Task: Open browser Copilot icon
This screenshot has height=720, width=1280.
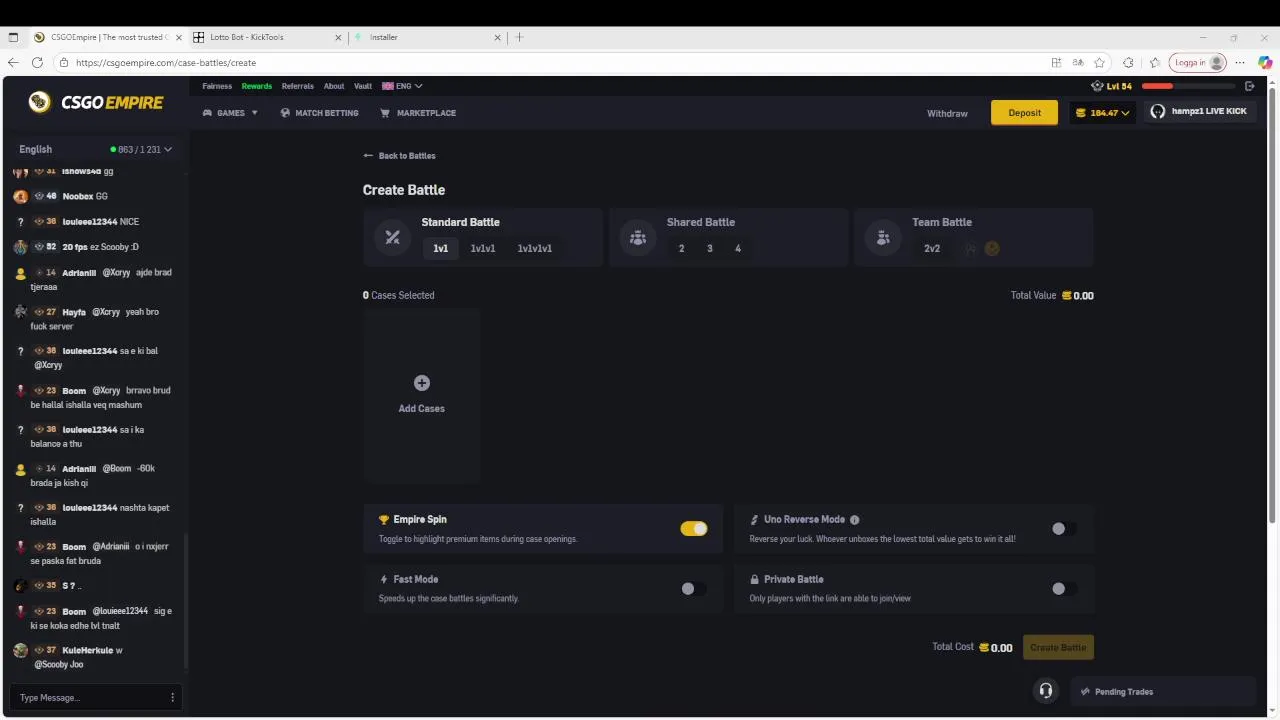Action: (x=1265, y=62)
